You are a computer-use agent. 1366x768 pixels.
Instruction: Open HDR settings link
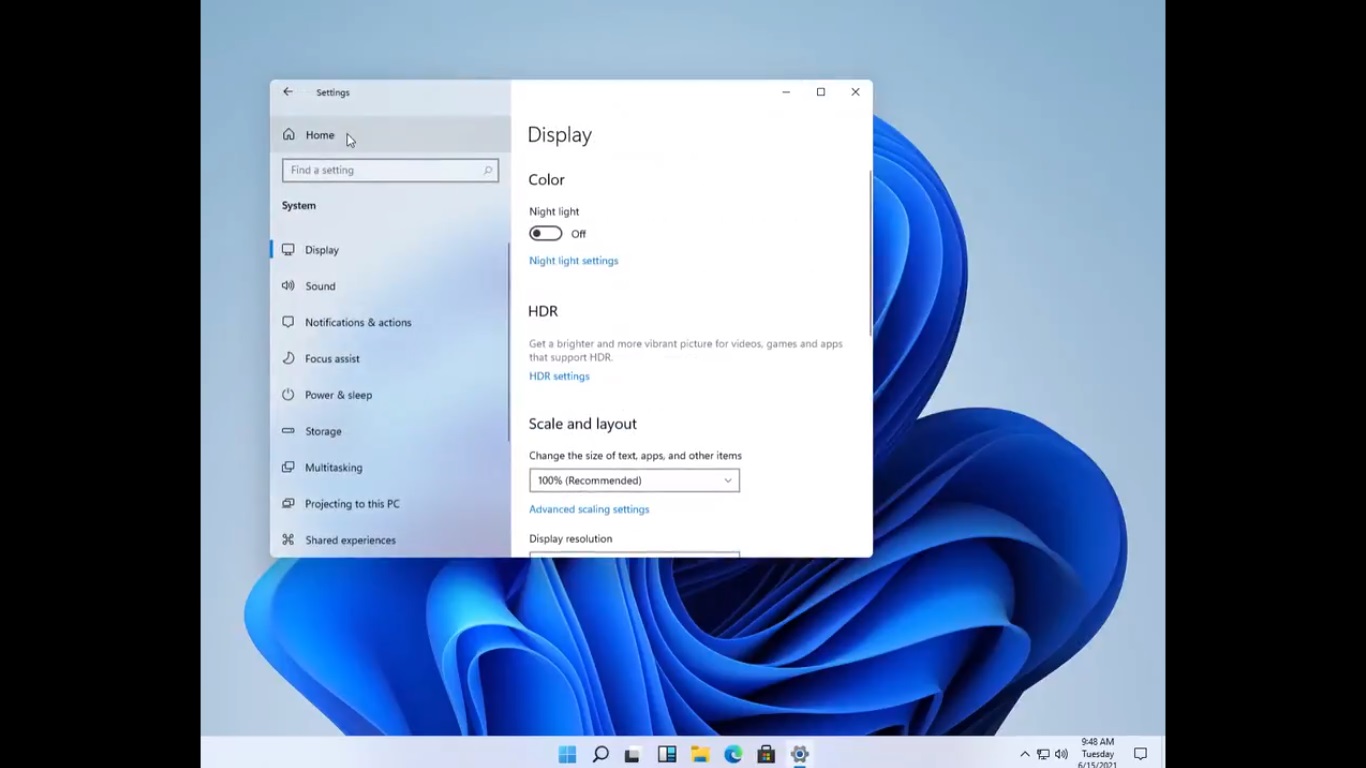click(559, 376)
